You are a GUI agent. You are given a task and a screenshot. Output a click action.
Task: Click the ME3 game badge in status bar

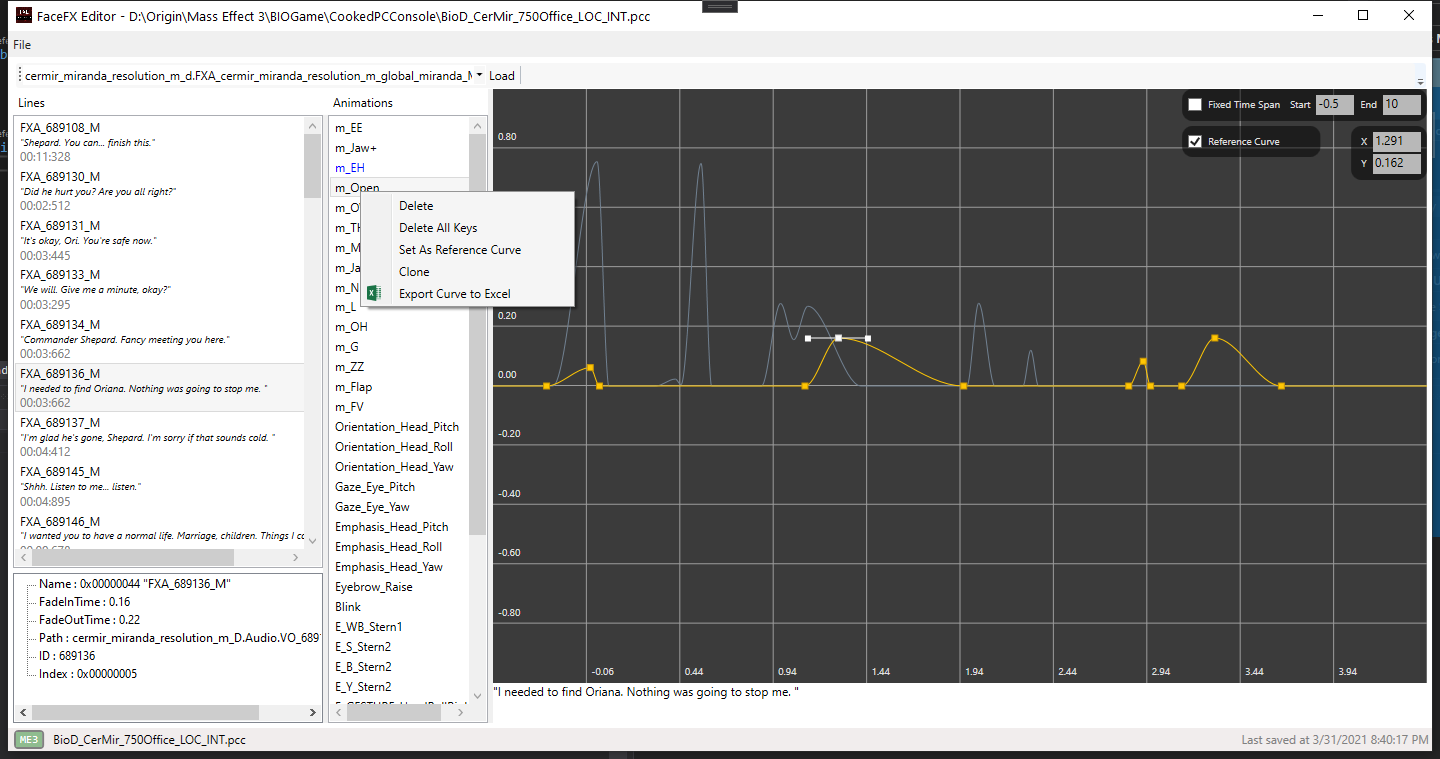click(29, 740)
